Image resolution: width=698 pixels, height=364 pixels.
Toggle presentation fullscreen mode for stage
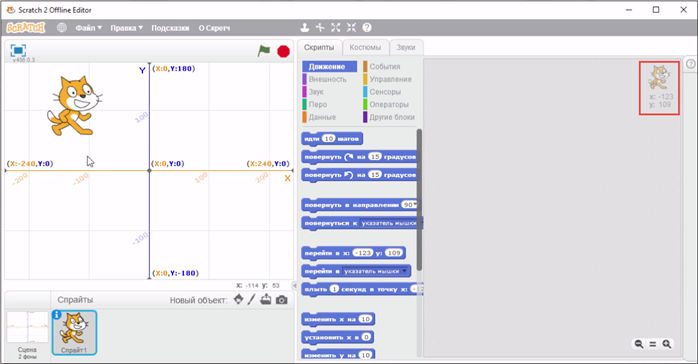(18, 50)
